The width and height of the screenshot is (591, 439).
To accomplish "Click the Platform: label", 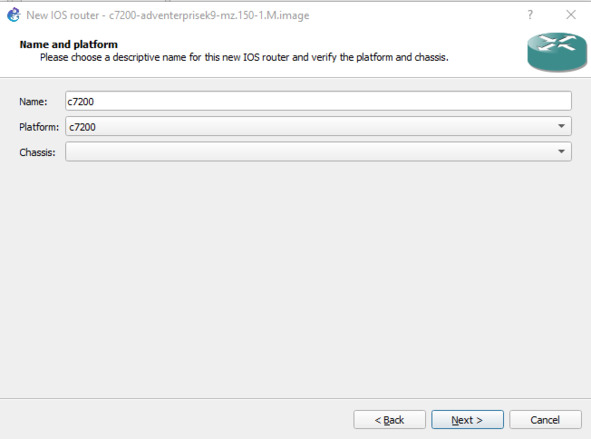I will tap(39, 127).
